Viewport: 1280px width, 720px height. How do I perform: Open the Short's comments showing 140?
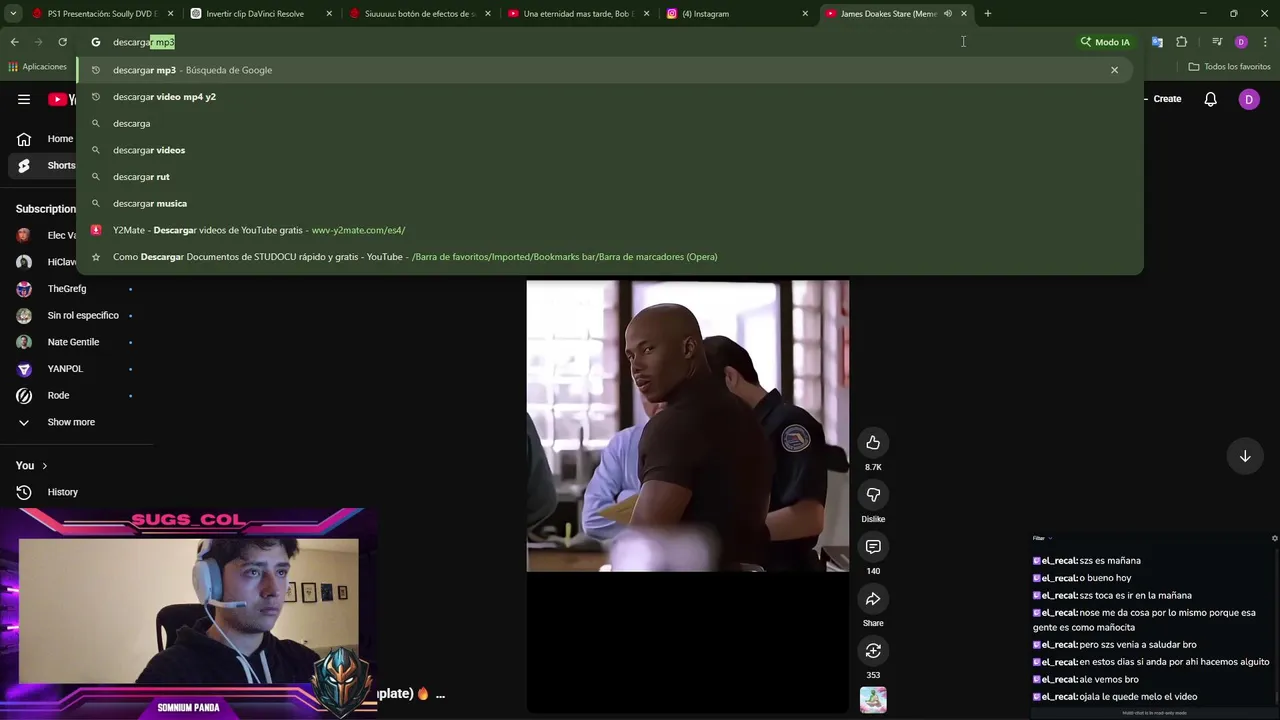point(873,547)
